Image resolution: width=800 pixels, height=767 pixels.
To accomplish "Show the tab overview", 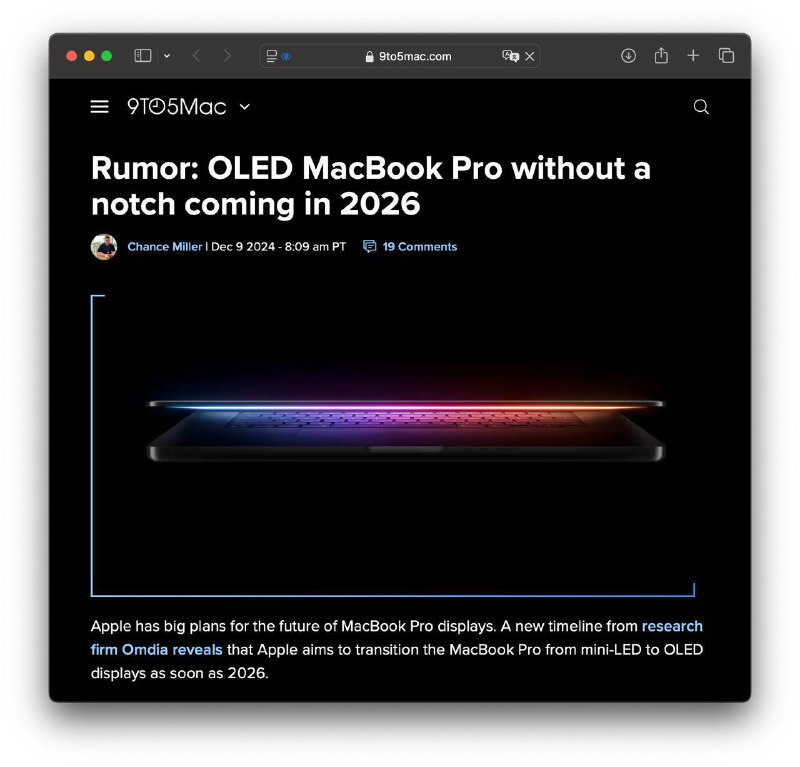I will pyautogui.click(x=726, y=56).
